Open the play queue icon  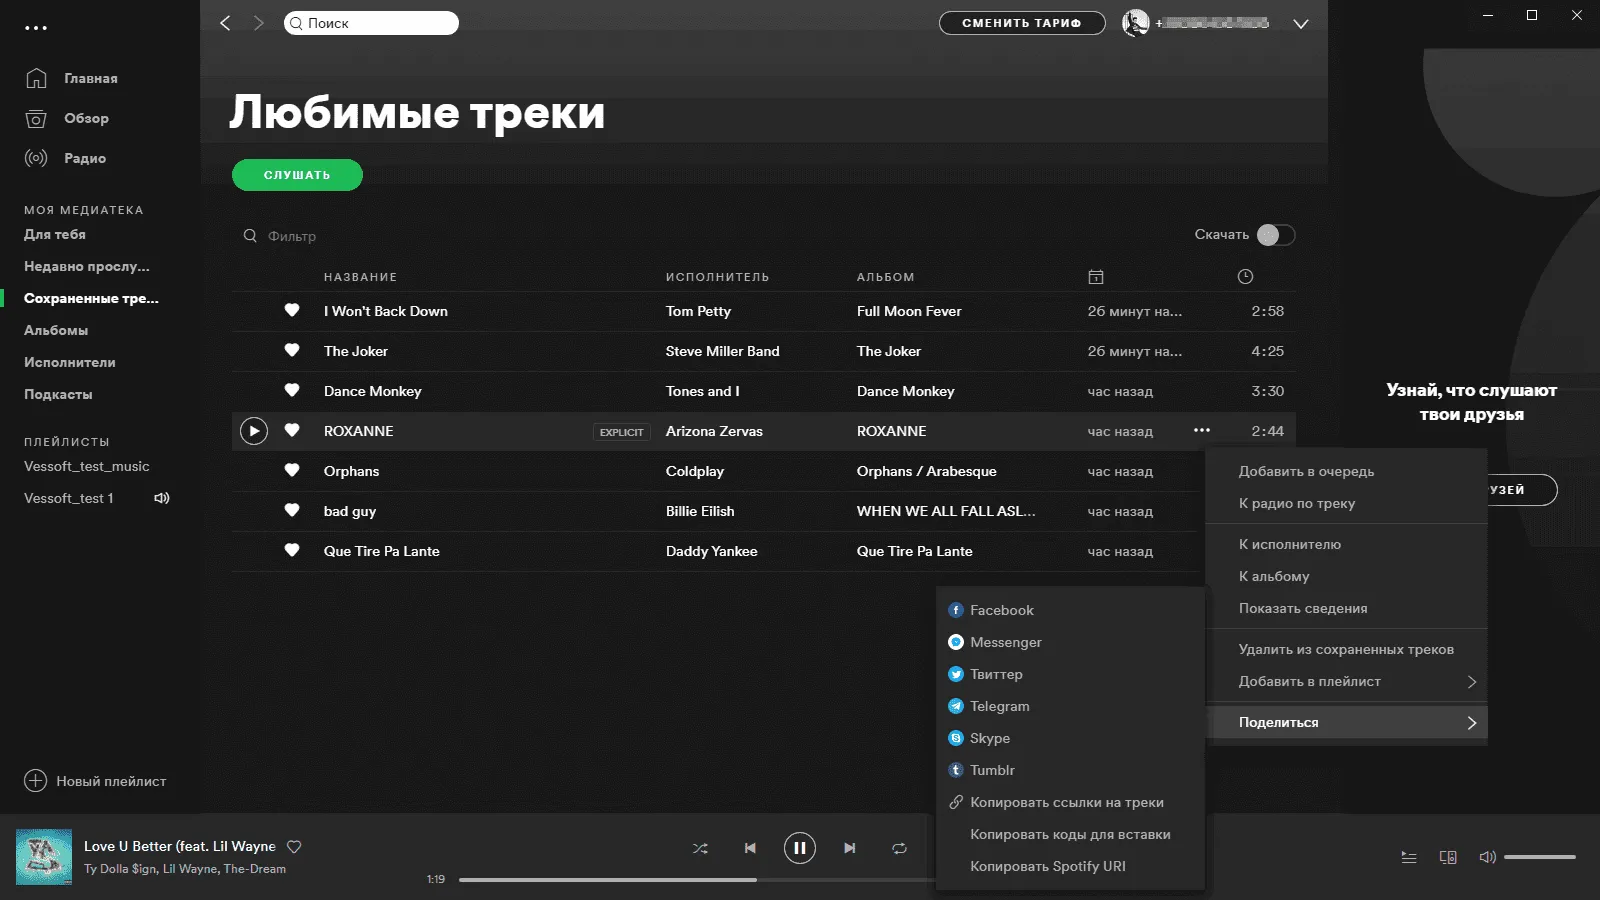(1409, 857)
